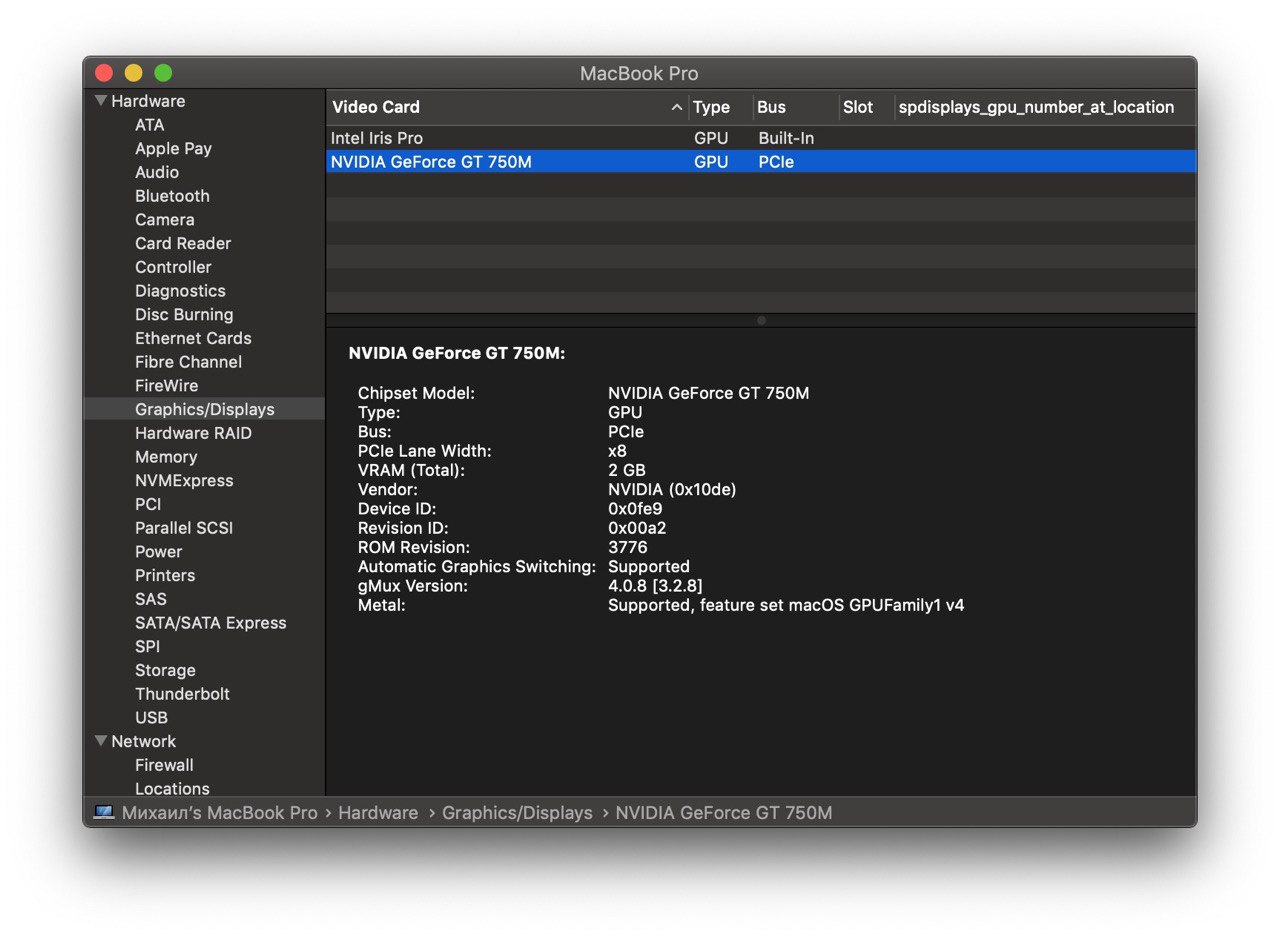Select Fibre Channel entry

pyautogui.click(x=188, y=362)
